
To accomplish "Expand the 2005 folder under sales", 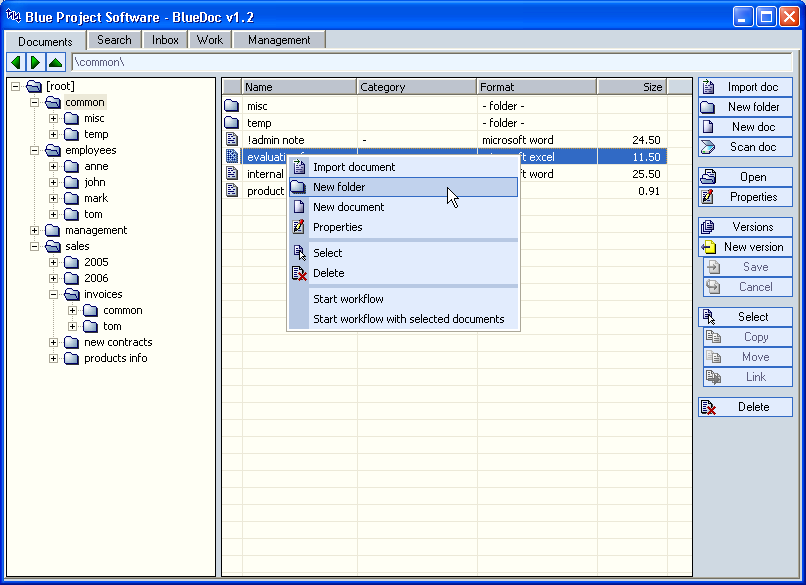I will click(x=54, y=262).
